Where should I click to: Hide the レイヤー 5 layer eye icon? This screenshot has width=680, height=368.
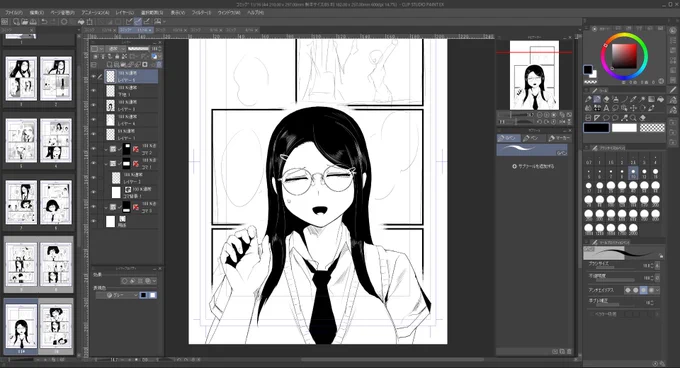[94, 76]
